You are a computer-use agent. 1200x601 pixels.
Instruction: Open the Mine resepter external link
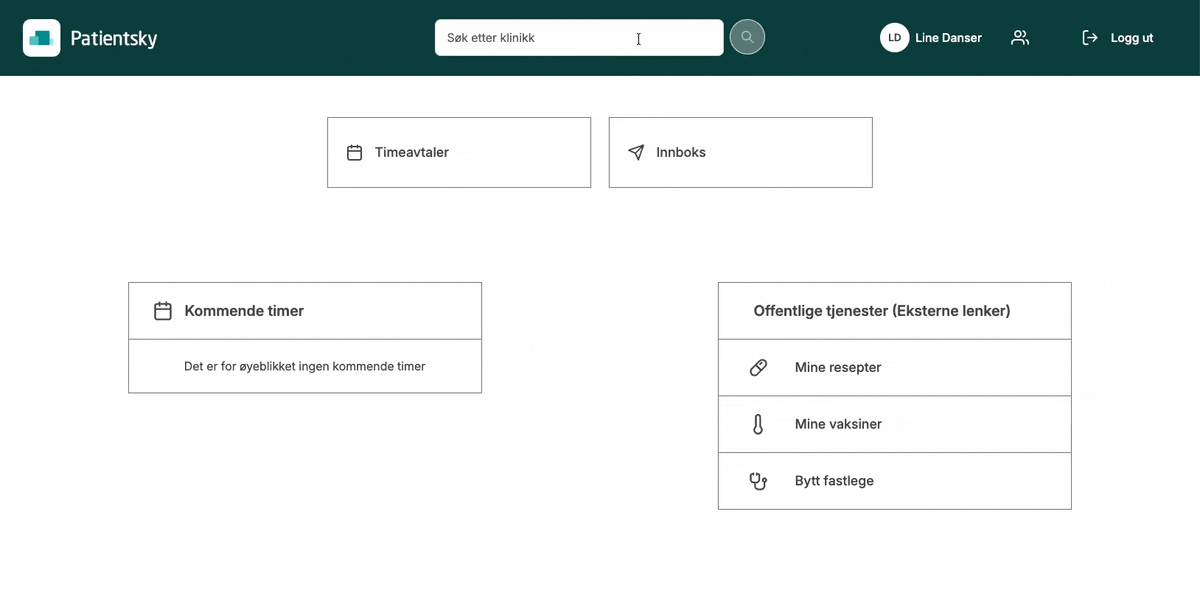tap(838, 368)
